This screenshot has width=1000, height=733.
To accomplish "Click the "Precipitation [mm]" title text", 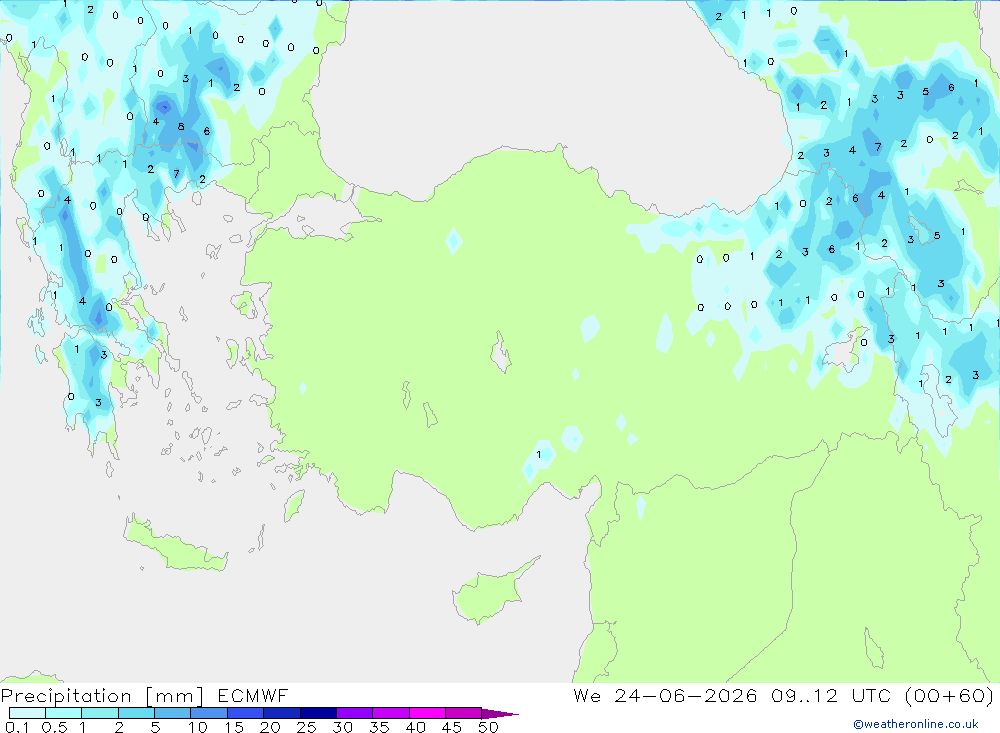I will tap(102, 696).
